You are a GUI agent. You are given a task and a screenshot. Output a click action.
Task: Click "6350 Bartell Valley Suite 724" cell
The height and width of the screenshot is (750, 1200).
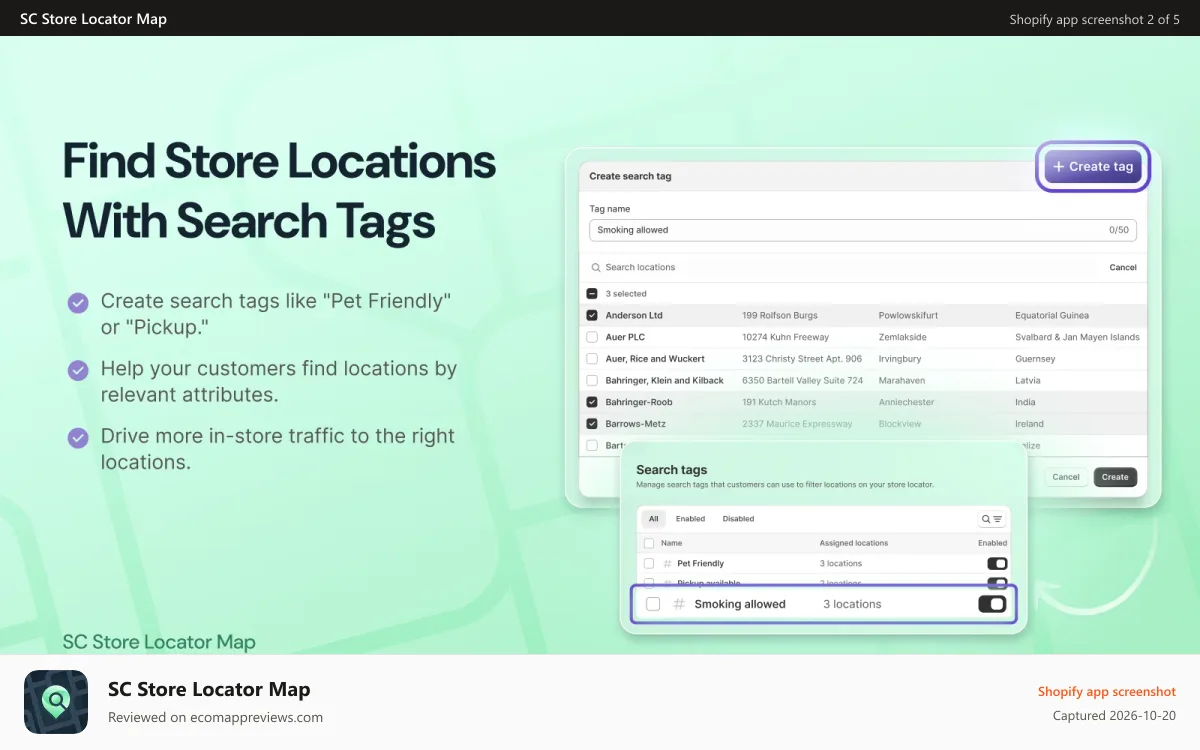click(802, 381)
